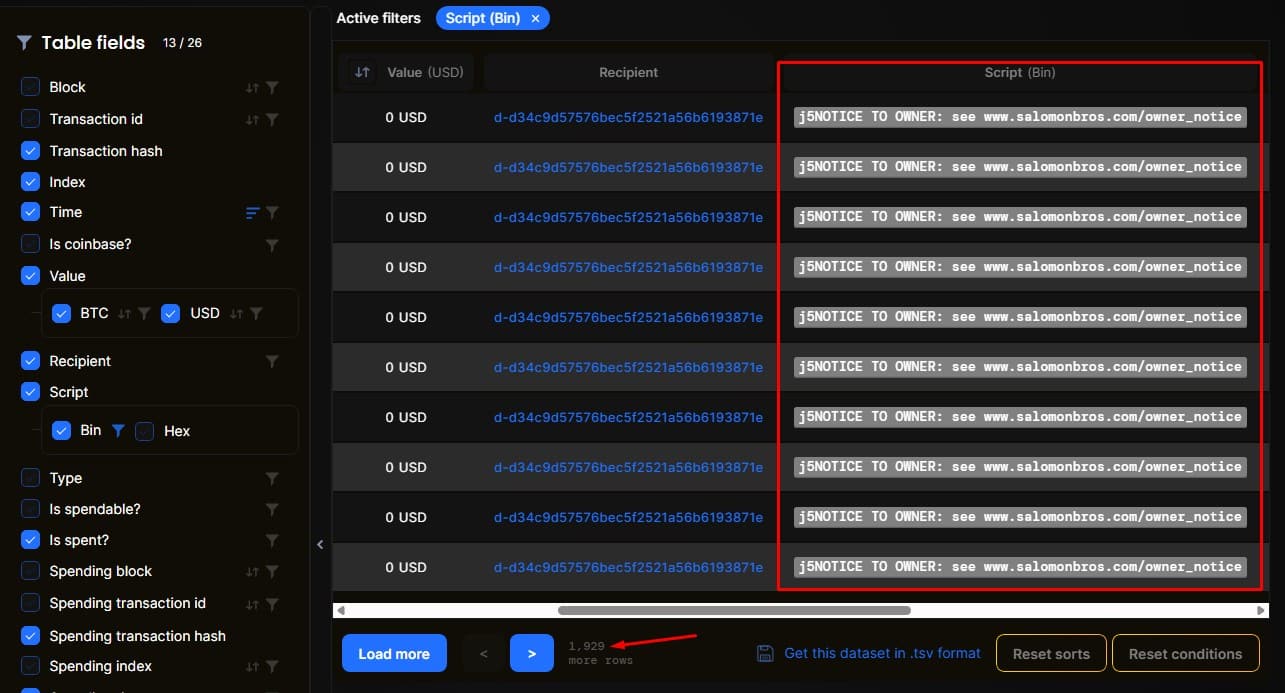The image size is (1285, 693).
Task: Enable the Type field checkbox
Action: pyautogui.click(x=30, y=478)
